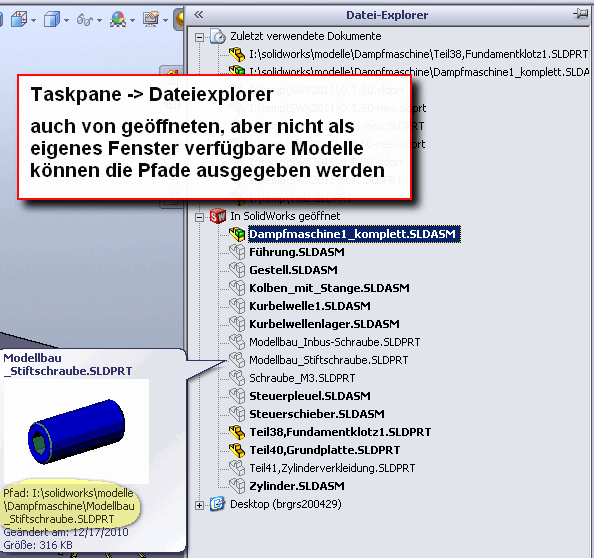Click tooltip title Modellbau_Stiftschraube.SLDPRT
594x558 pixels.
(x=68, y=364)
